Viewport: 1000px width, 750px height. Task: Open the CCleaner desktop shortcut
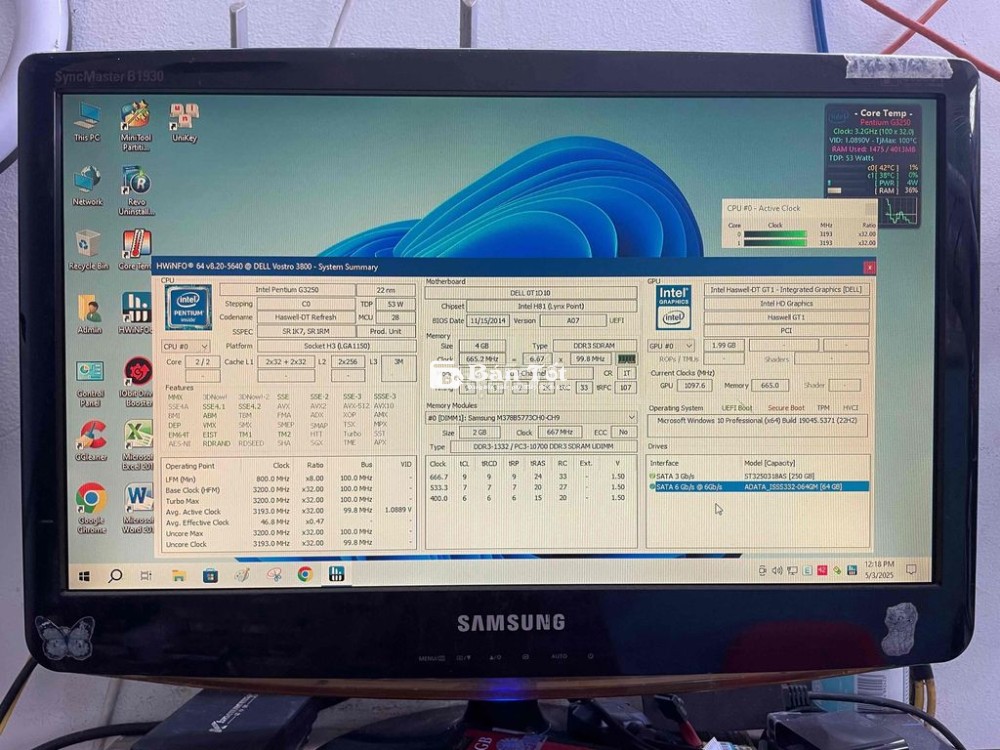tap(91, 440)
